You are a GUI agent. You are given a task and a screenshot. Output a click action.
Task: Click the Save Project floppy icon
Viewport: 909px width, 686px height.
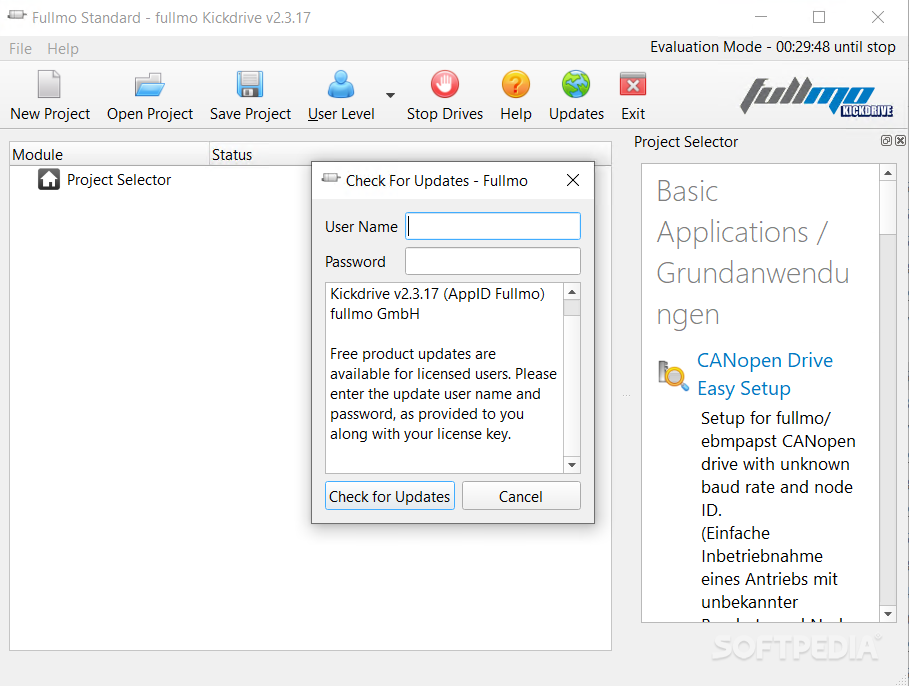250,84
